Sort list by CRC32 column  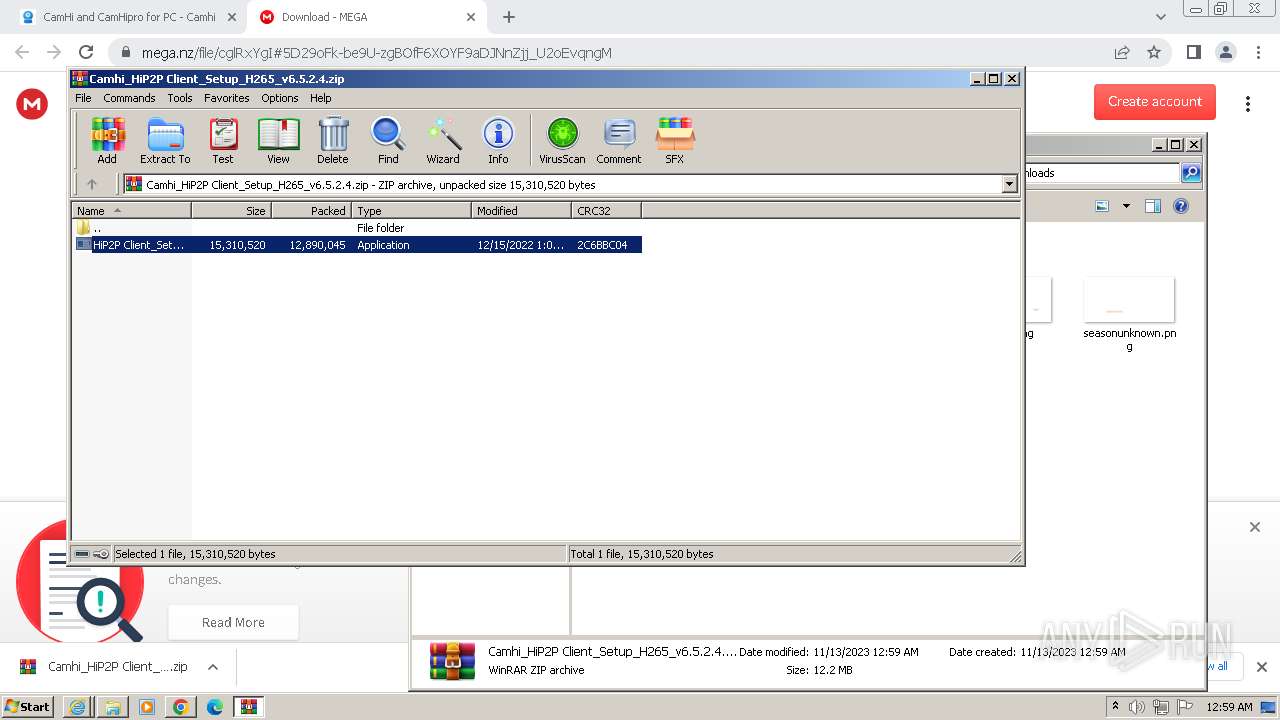pyautogui.click(x=606, y=210)
